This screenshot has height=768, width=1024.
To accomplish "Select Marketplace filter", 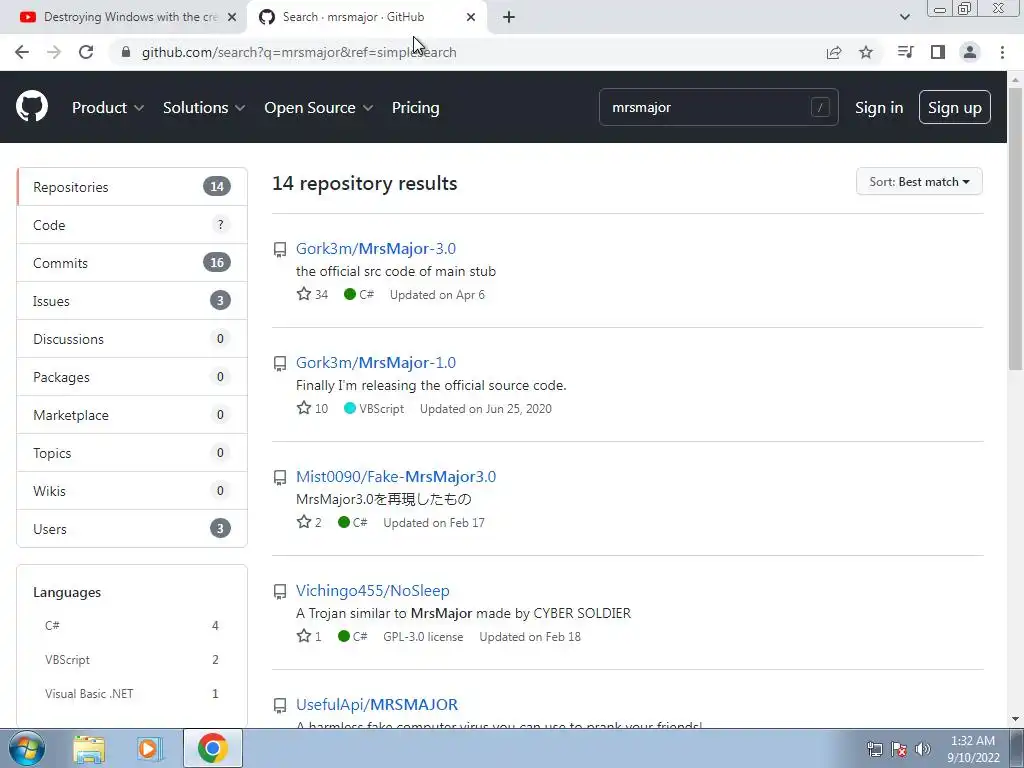I will point(132,415).
